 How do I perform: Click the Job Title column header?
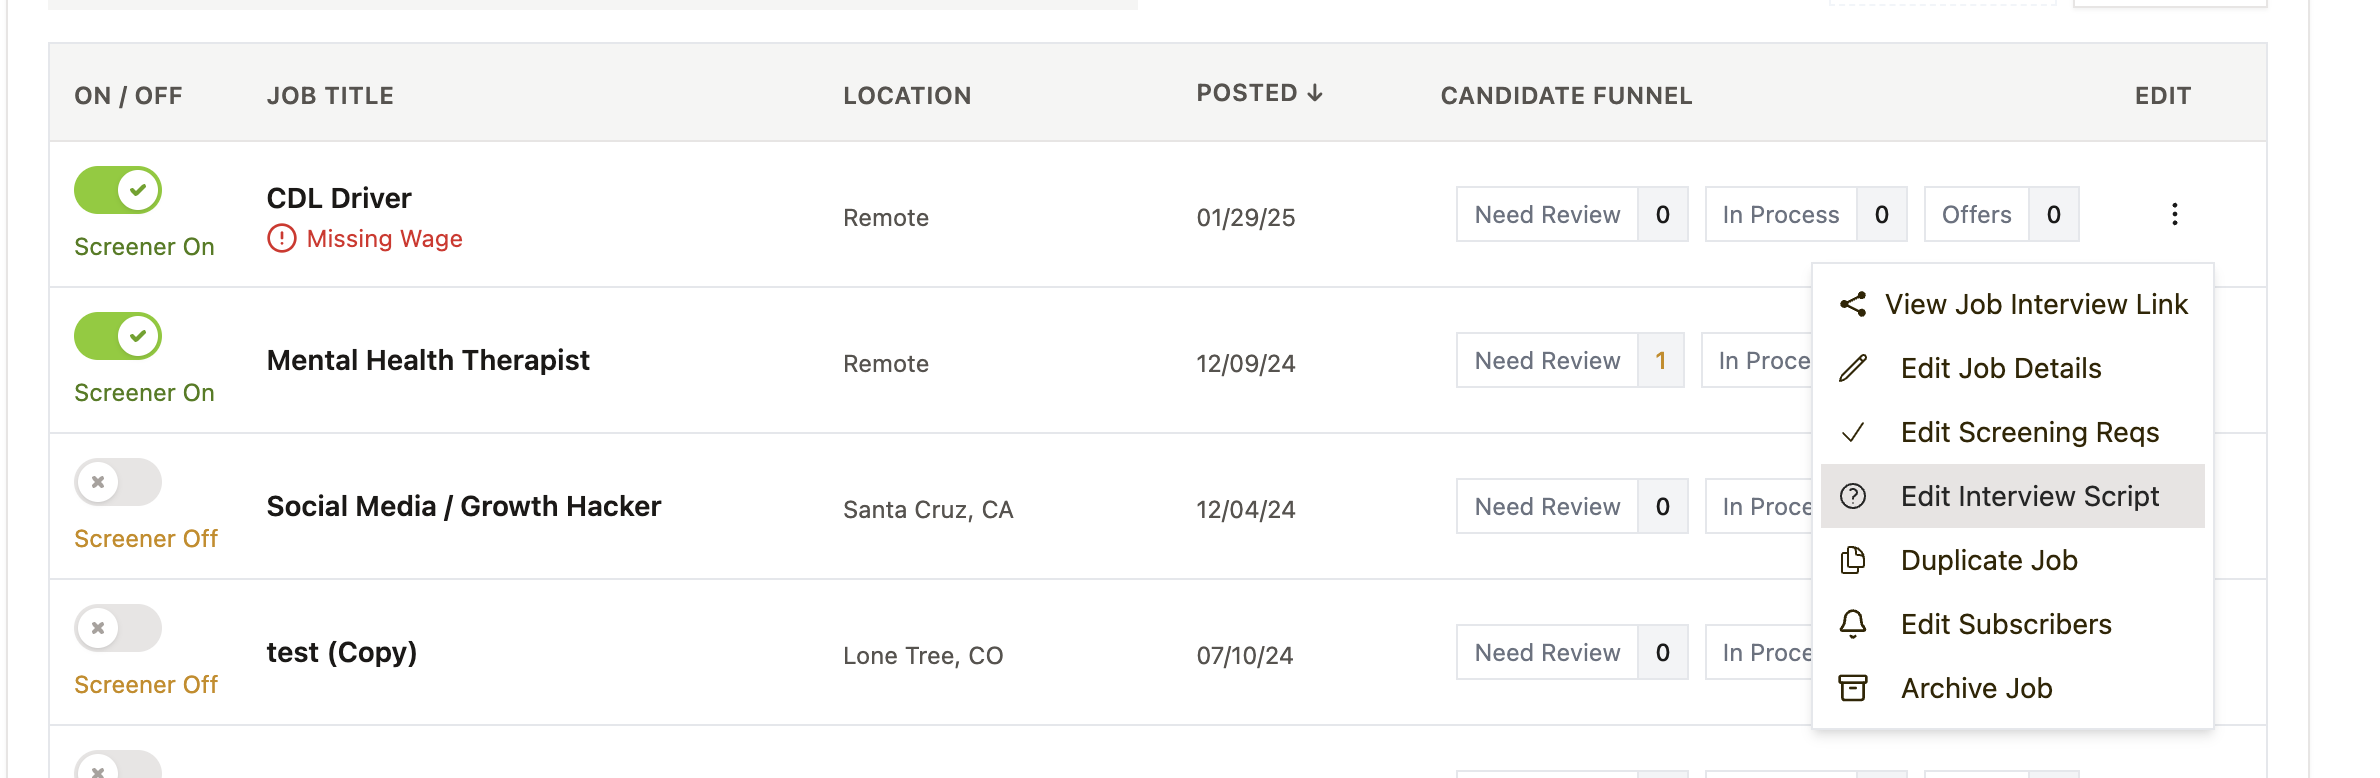tap(330, 95)
